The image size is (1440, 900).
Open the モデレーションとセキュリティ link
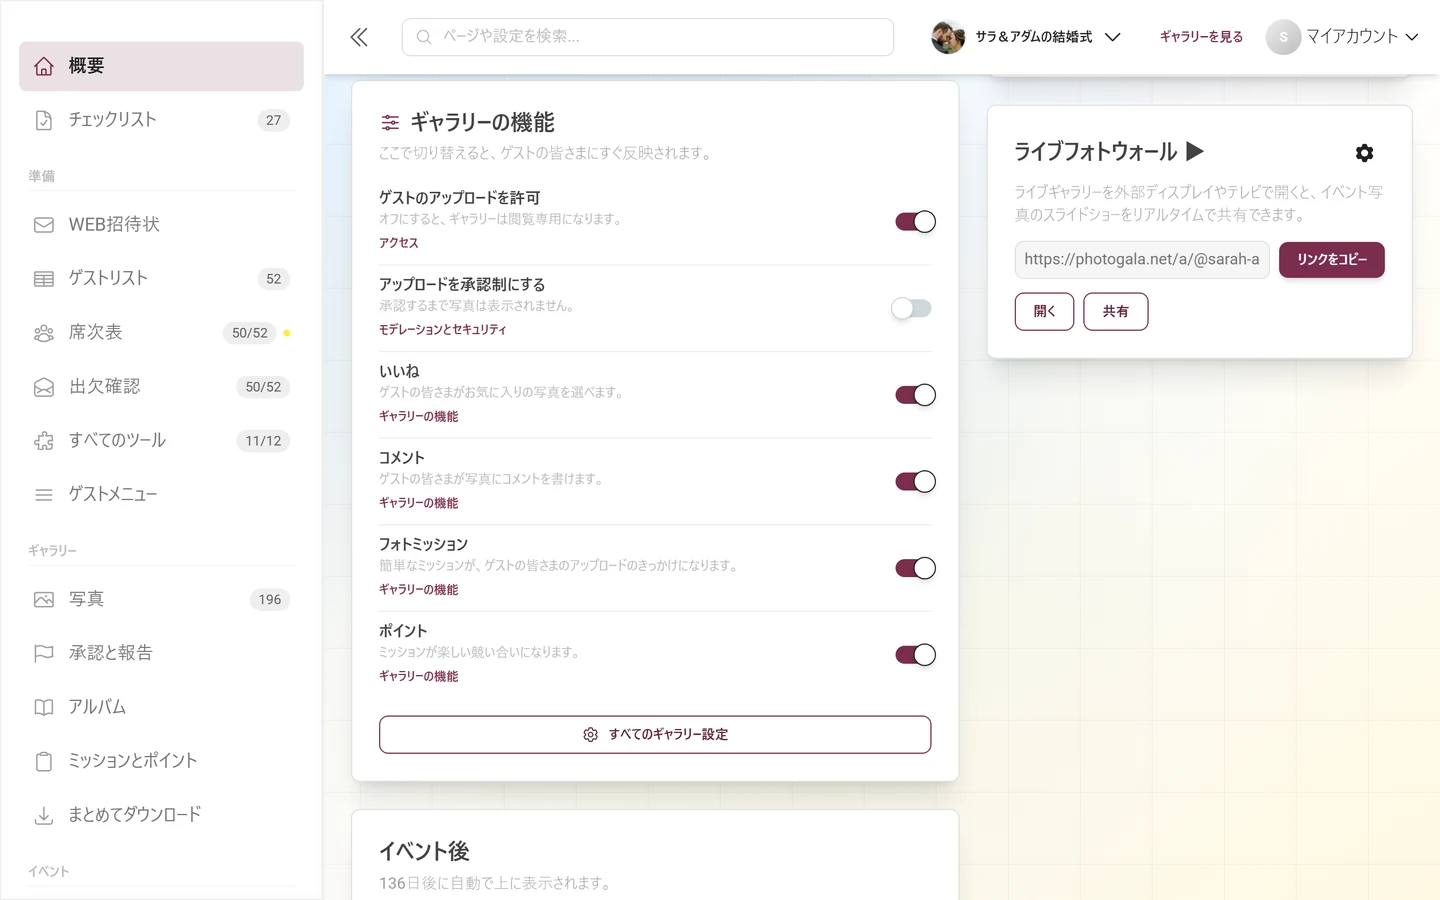(x=443, y=330)
